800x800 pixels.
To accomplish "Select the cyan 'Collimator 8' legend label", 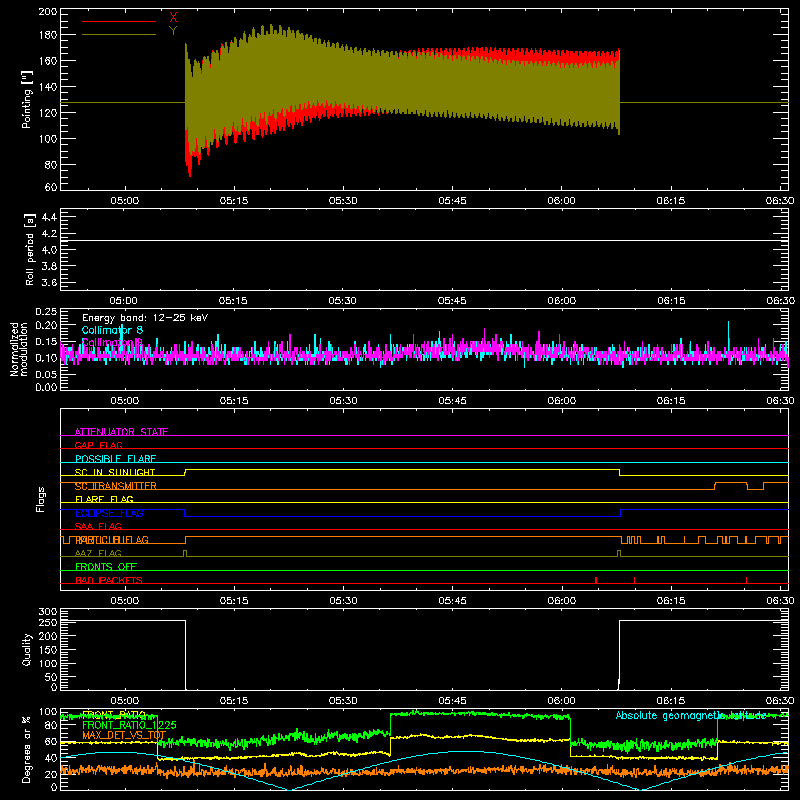I will click(112, 330).
